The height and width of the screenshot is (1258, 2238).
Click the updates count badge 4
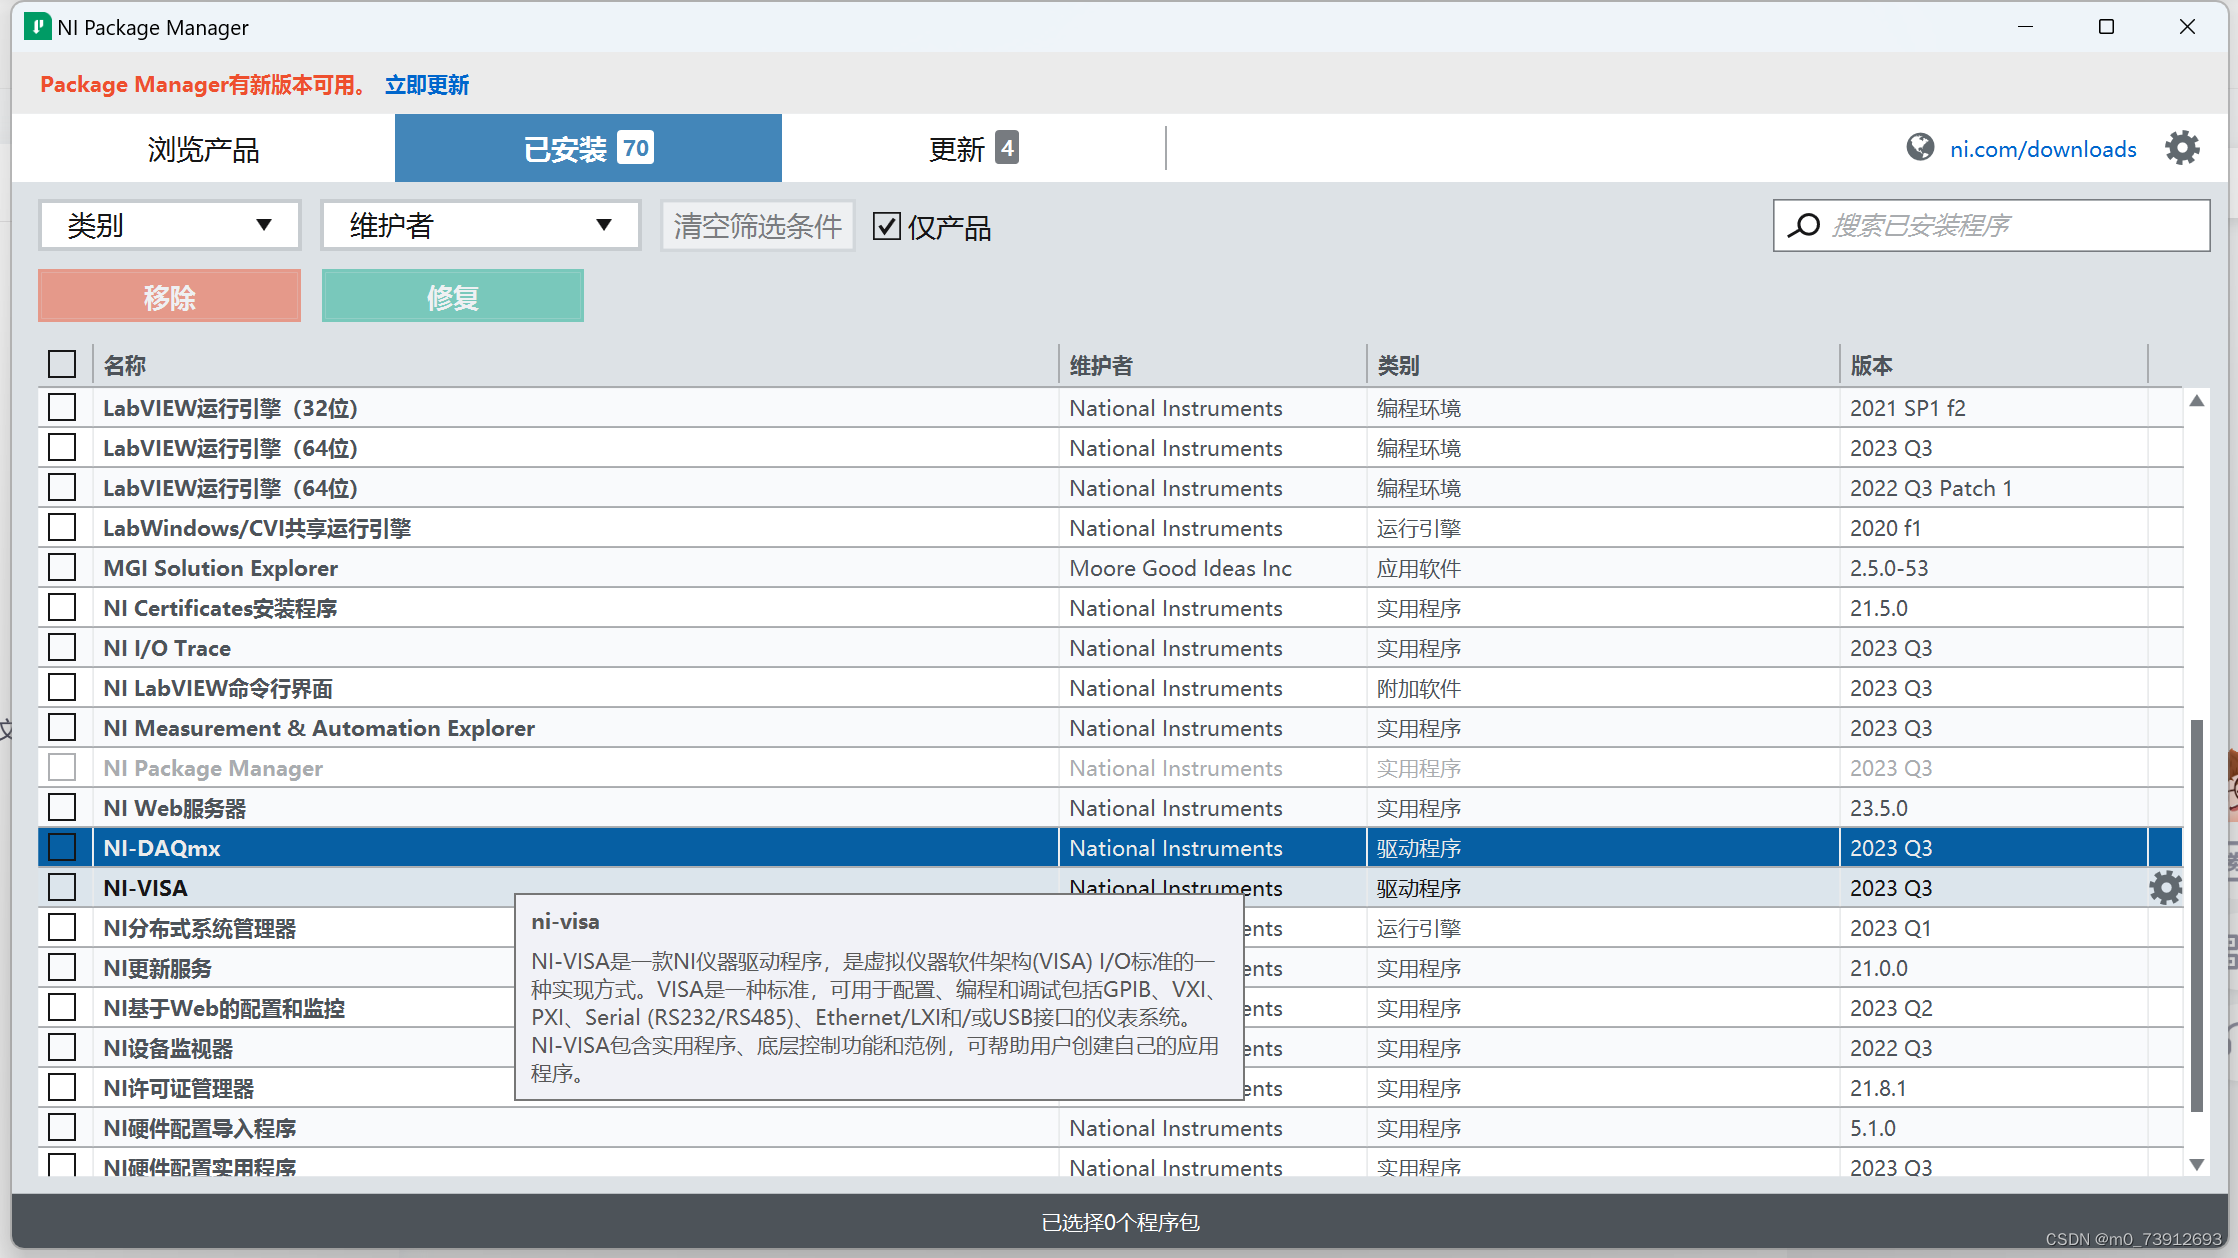point(1007,148)
